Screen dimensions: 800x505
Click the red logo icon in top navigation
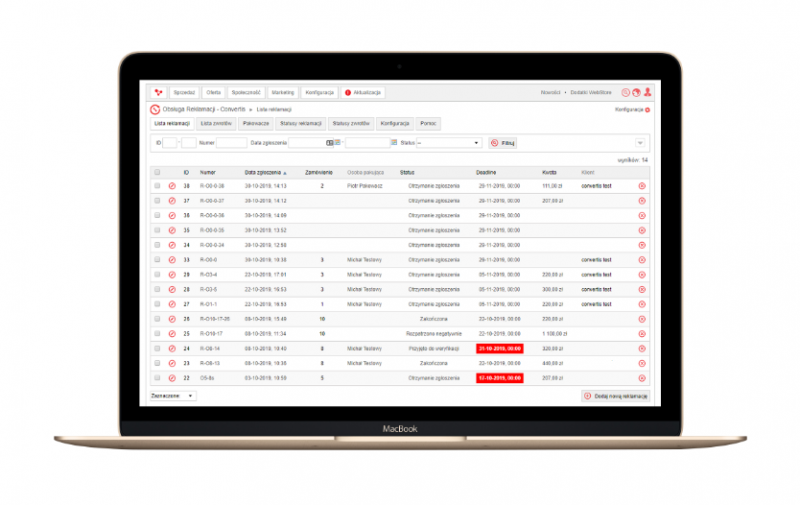click(x=158, y=92)
